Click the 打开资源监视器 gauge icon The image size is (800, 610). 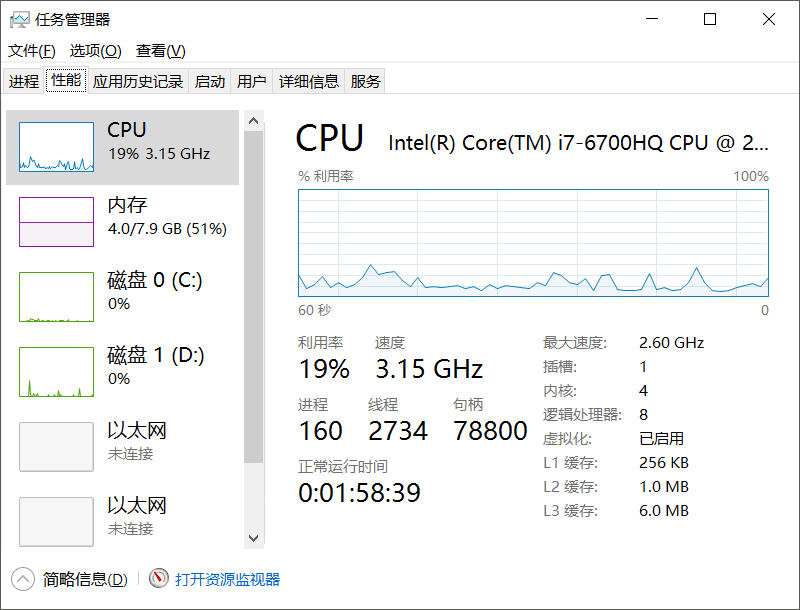[159, 579]
